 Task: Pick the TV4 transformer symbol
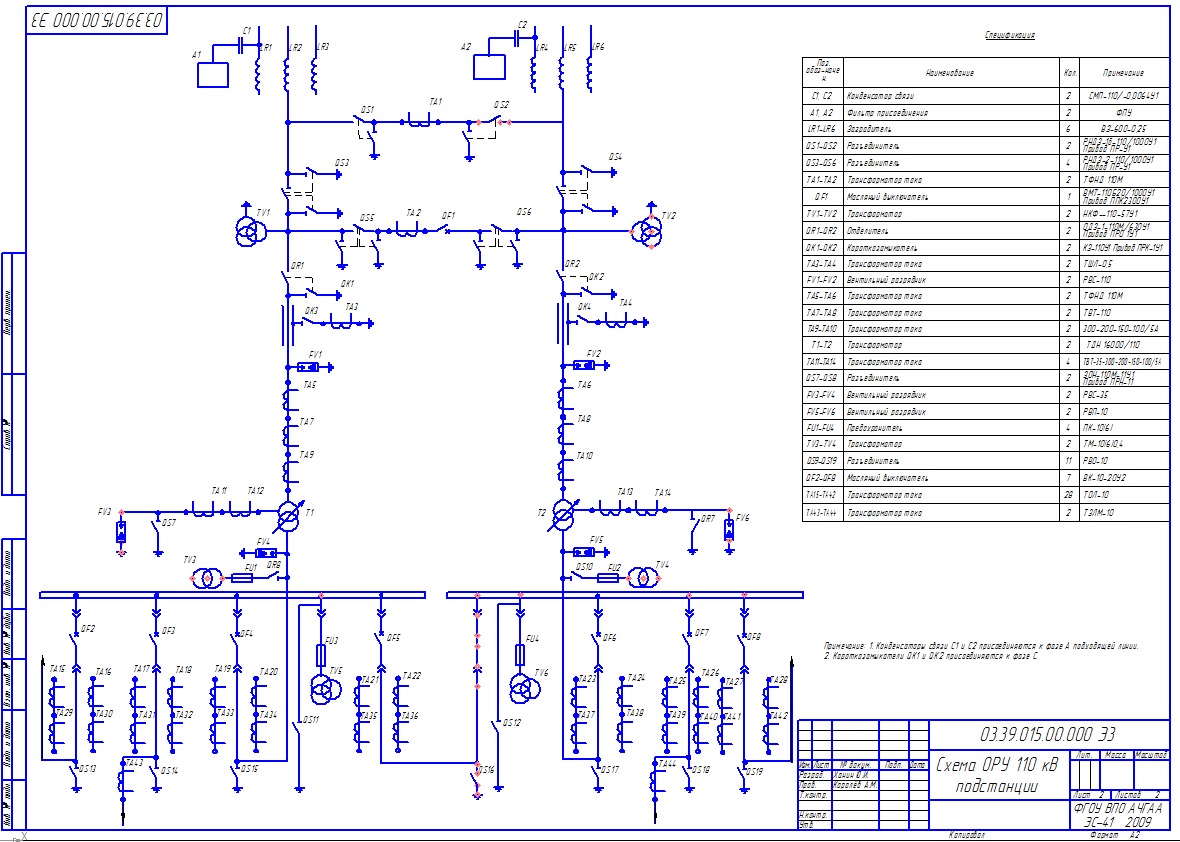(643, 577)
